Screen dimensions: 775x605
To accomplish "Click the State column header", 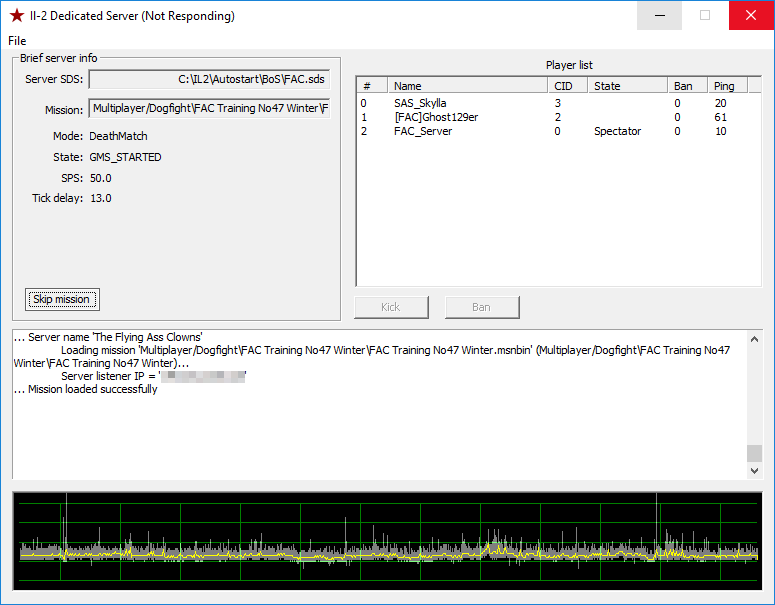I will (627, 86).
